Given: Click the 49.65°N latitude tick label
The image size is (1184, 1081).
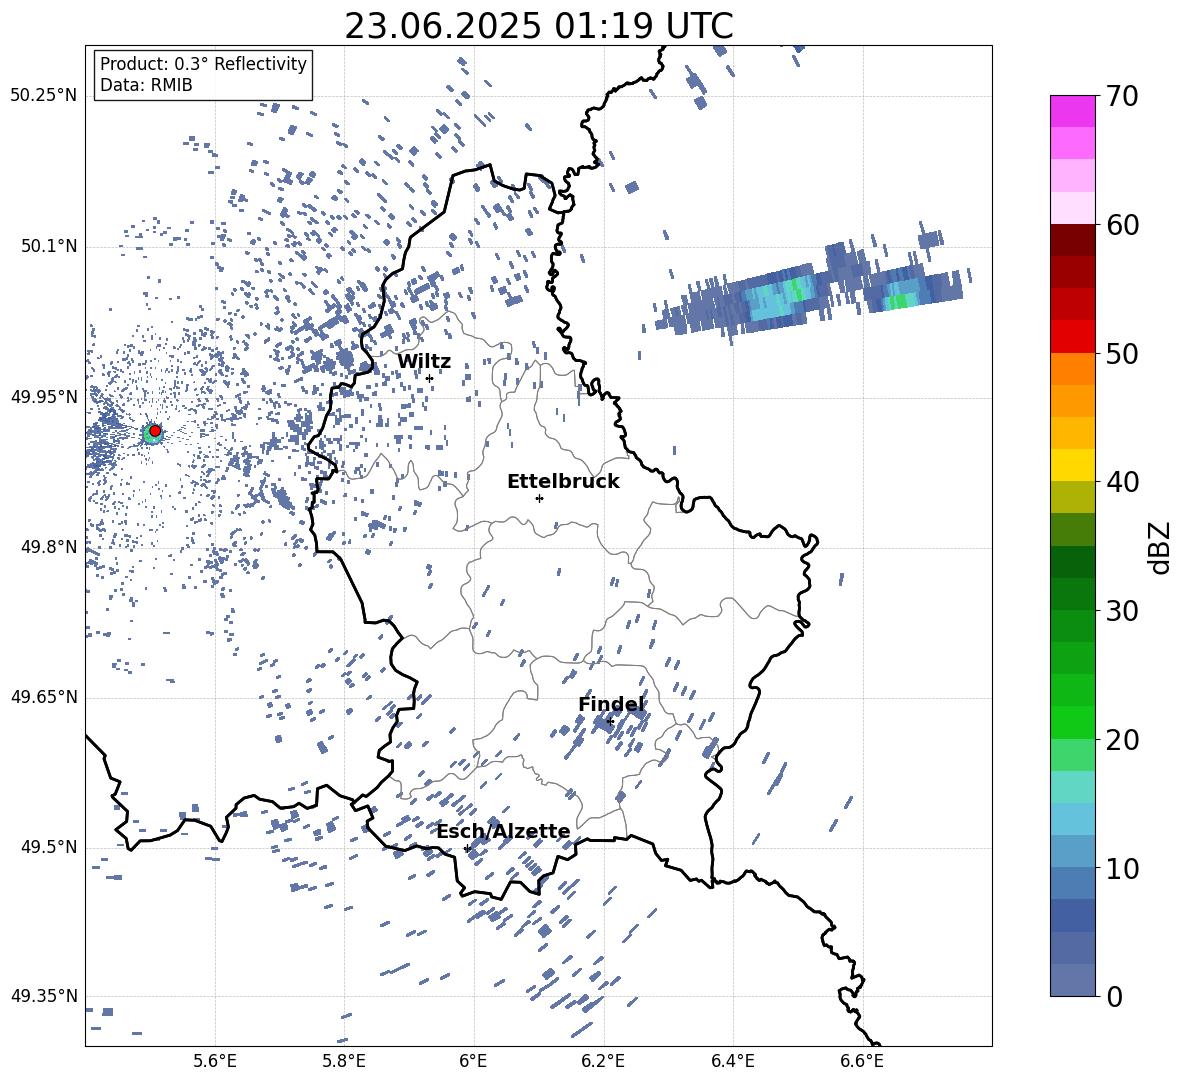Looking at the screenshot, I should tap(44, 697).
